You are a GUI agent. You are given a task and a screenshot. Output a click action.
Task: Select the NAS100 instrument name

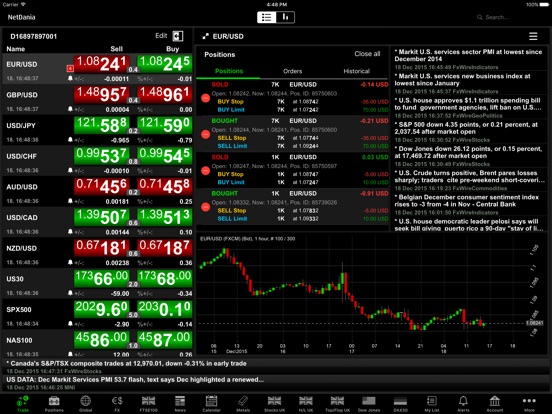tap(19, 340)
